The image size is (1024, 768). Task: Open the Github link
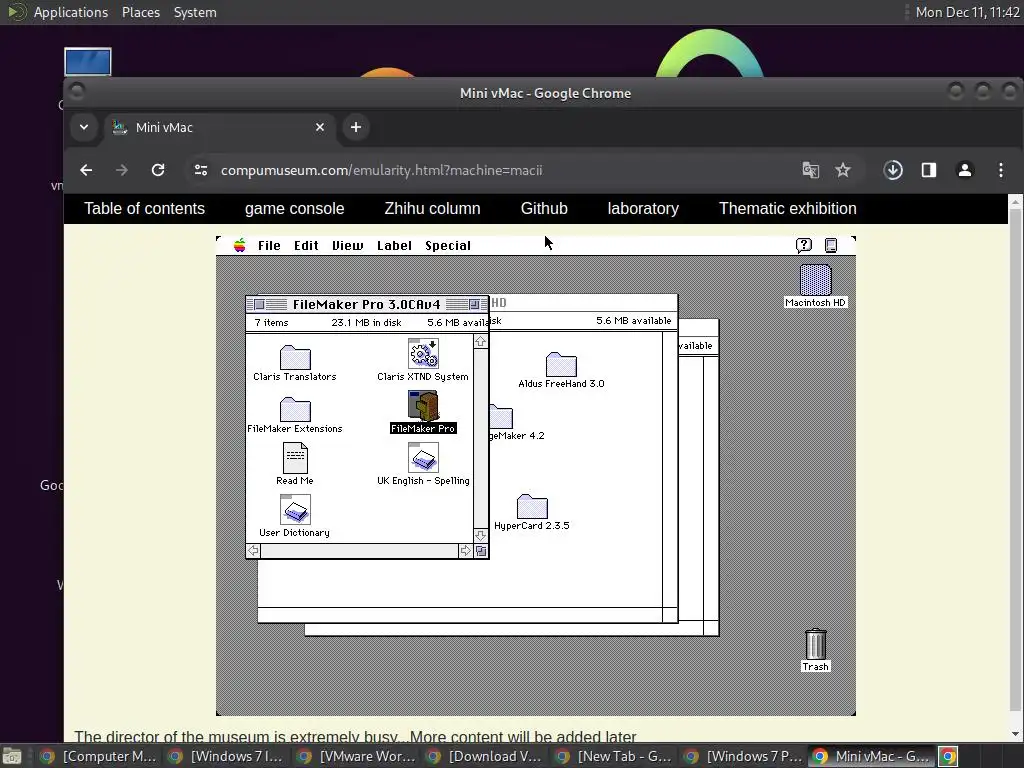click(x=544, y=208)
